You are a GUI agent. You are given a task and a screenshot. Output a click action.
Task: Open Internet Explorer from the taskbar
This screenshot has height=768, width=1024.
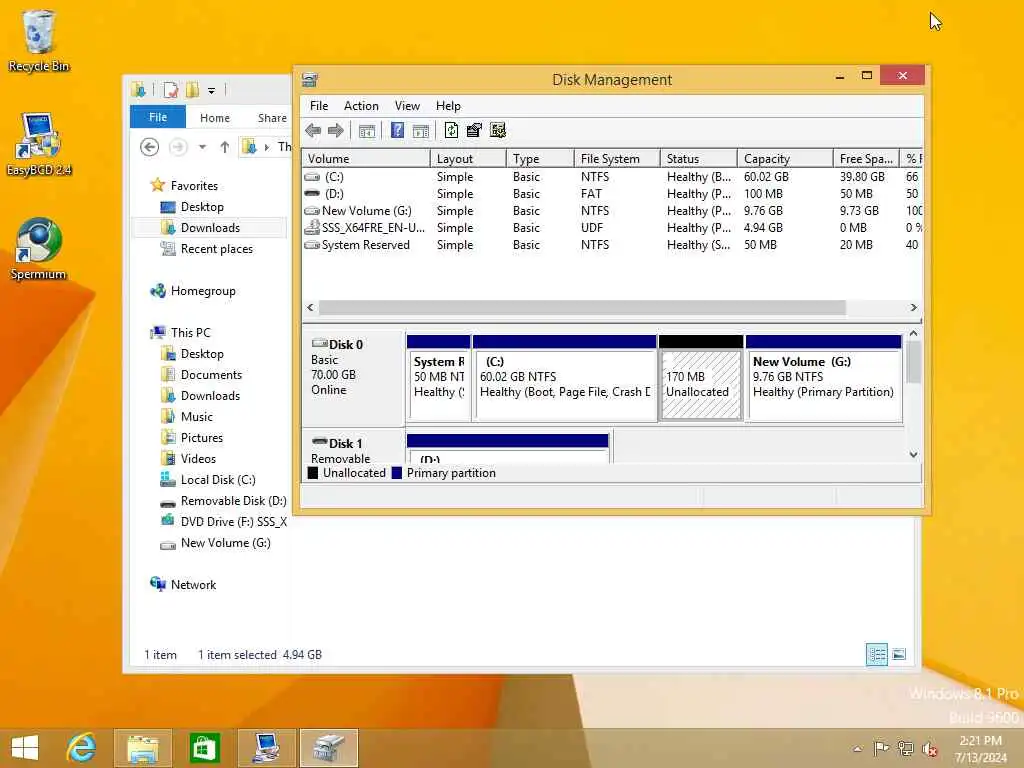82,747
